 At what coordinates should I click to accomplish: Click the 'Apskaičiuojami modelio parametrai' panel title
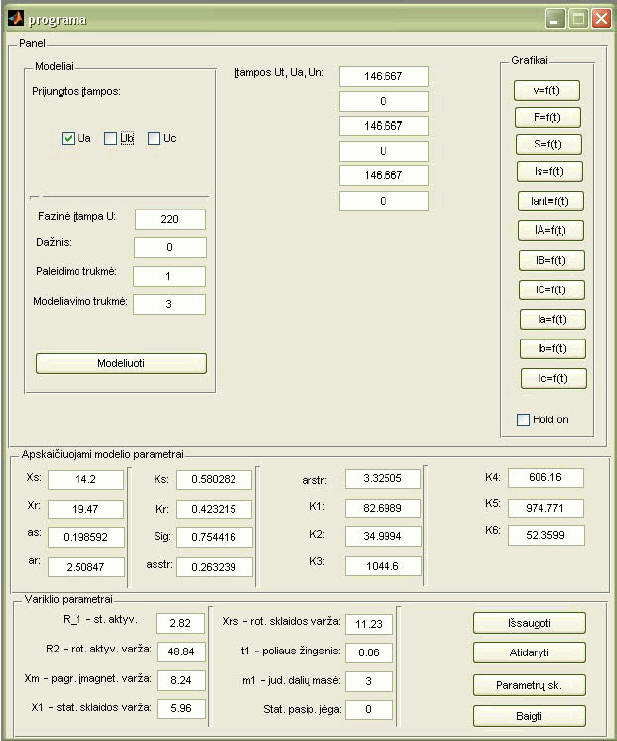[x=103, y=455]
